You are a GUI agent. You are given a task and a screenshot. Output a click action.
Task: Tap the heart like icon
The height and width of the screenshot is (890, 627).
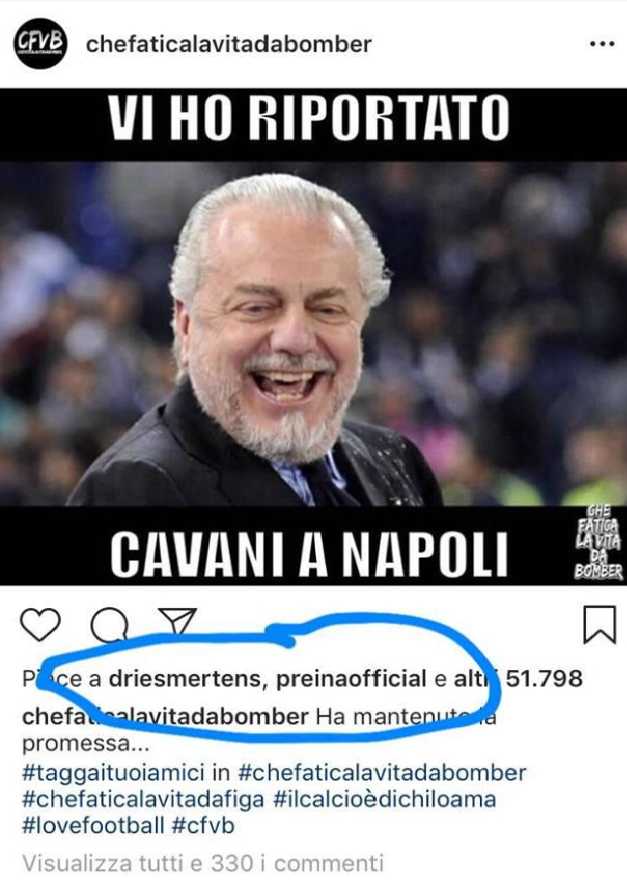[x=40, y=625]
